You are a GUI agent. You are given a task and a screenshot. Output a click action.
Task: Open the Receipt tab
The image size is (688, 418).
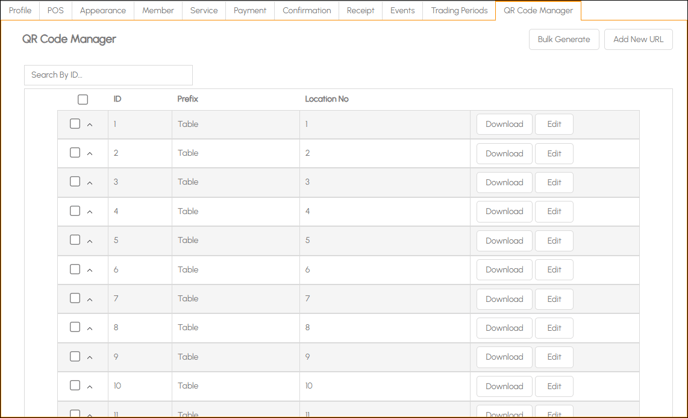point(361,11)
